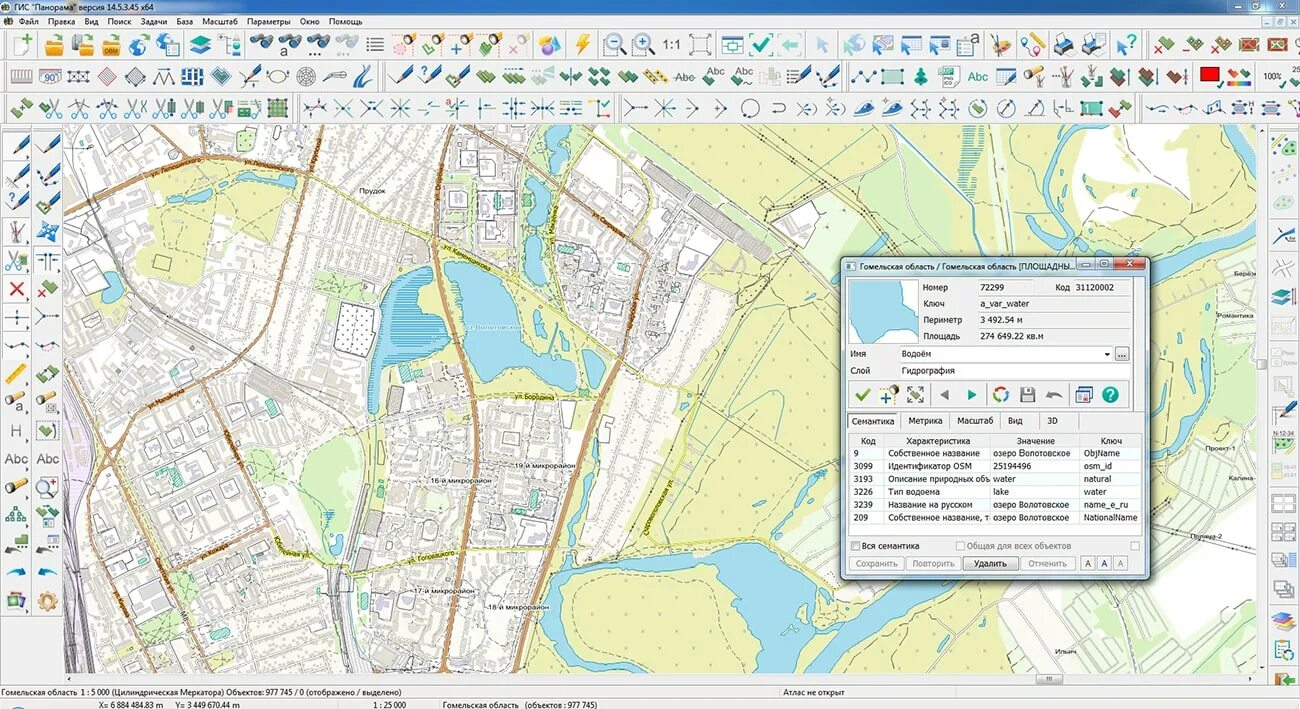Click the Сохранить button
The image size is (1300, 709).
click(x=876, y=563)
